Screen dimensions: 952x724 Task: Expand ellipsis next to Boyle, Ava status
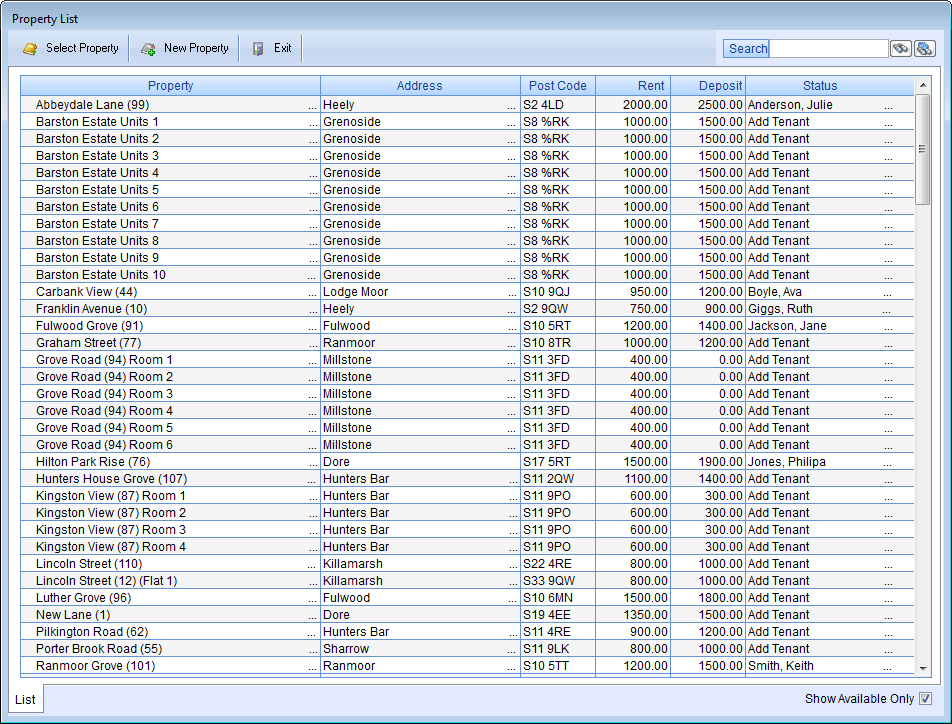pos(887,293)
